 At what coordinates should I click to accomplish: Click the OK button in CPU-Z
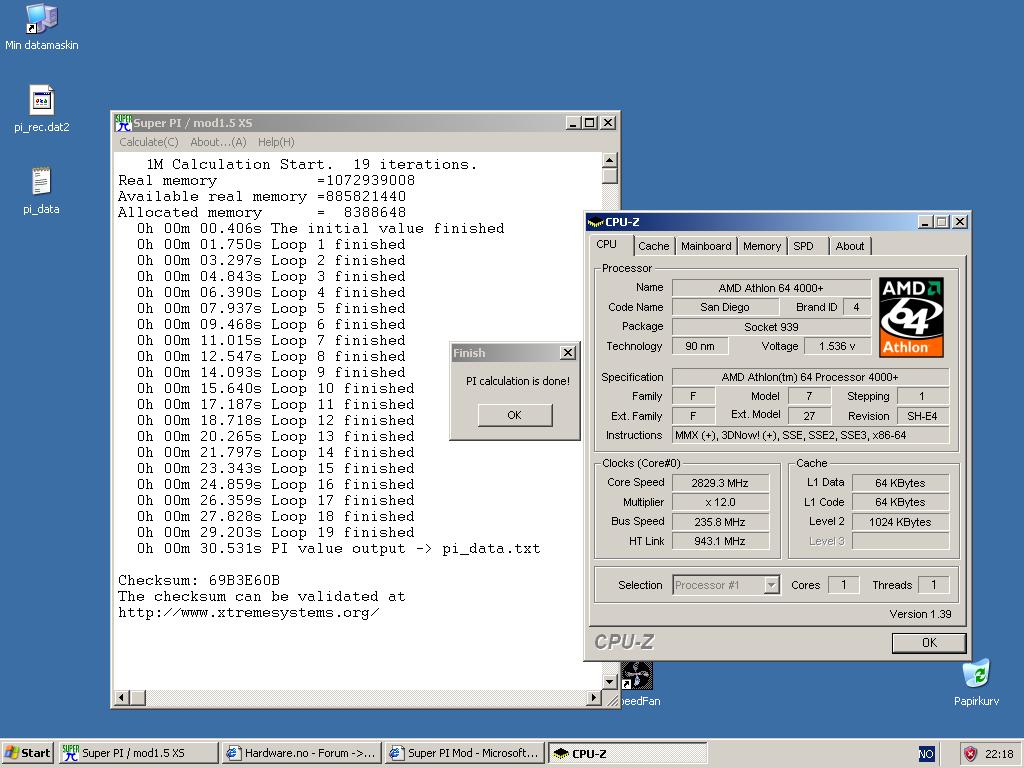click(929, 643)
